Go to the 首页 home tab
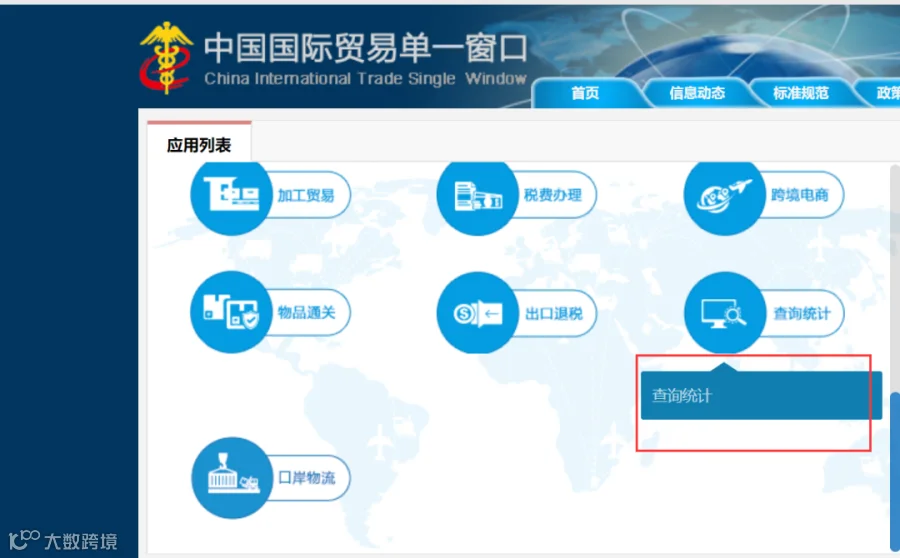The width and height of the screenshot is (900, 558). coord(585,93)
